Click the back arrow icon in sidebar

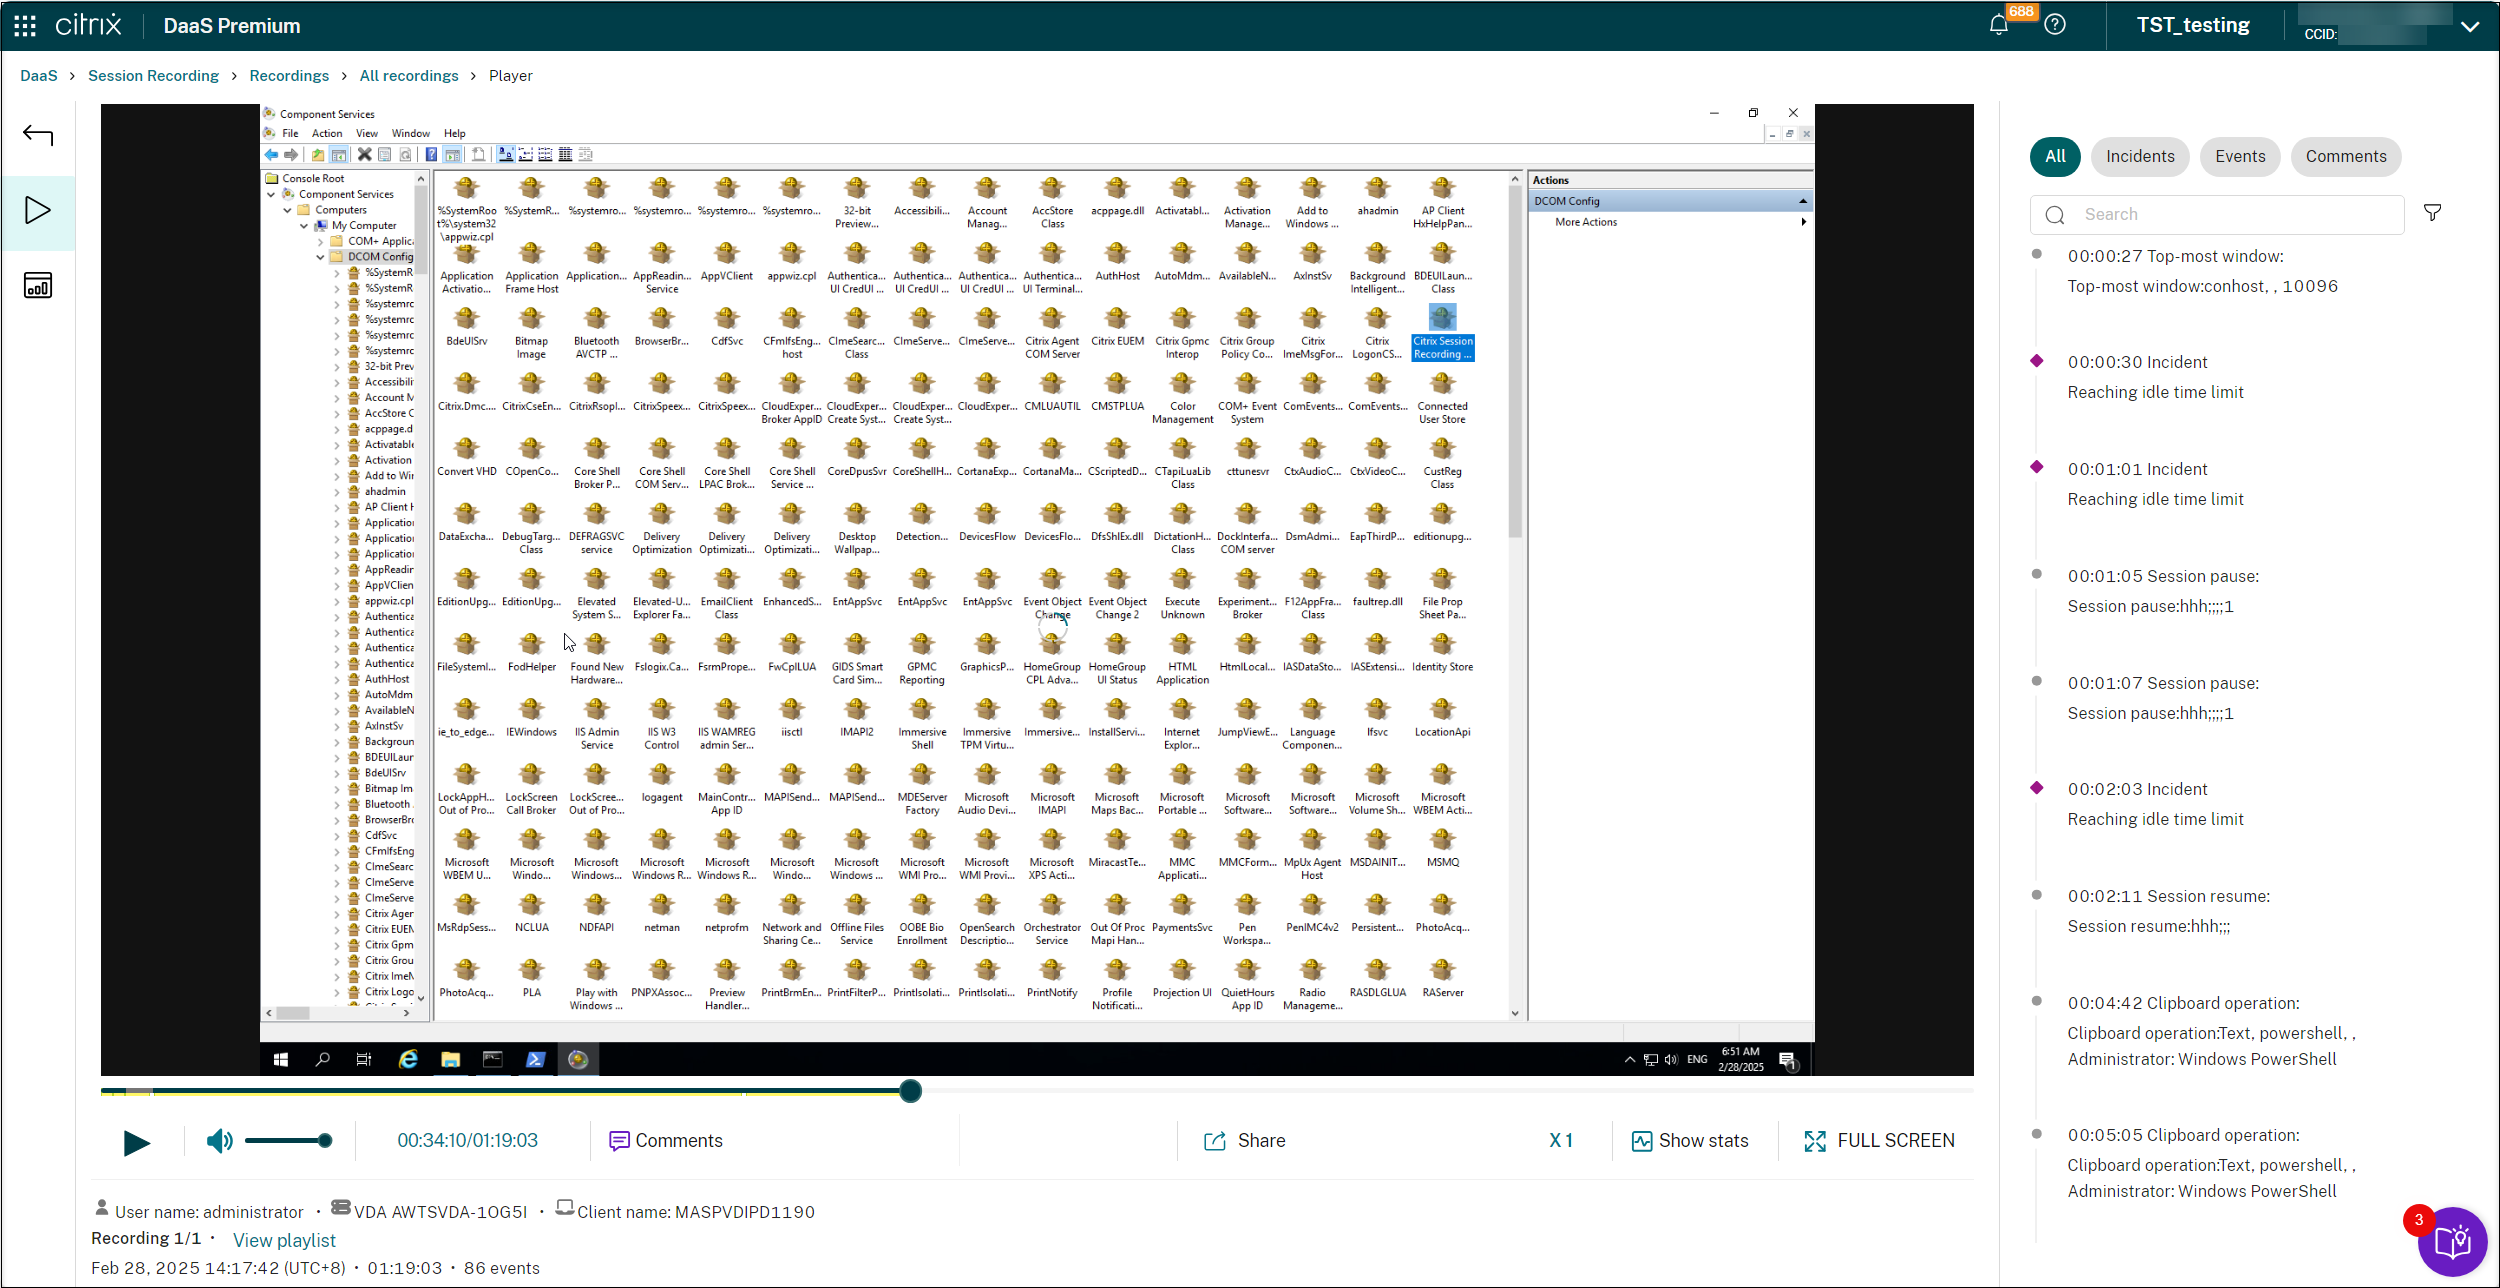coord(38,135)
